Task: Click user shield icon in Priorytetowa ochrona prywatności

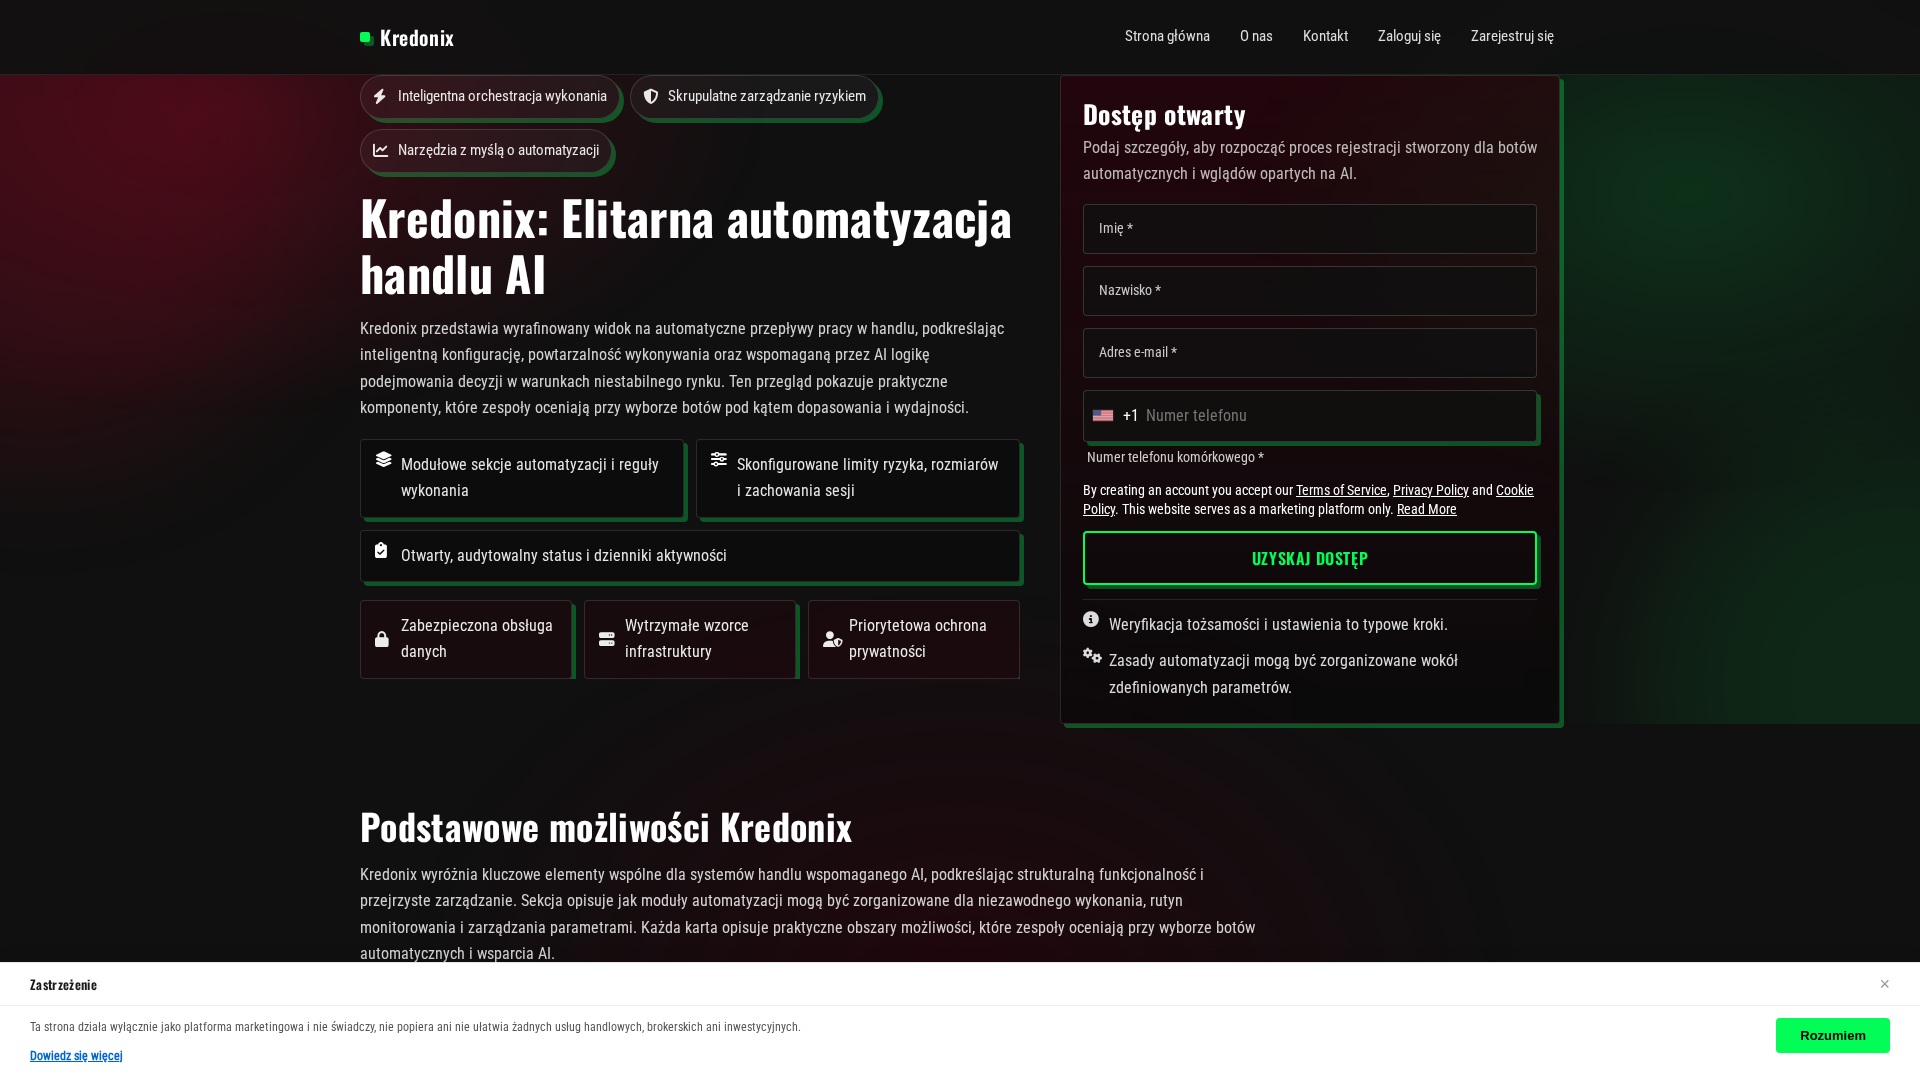Action: pos(833,639)
